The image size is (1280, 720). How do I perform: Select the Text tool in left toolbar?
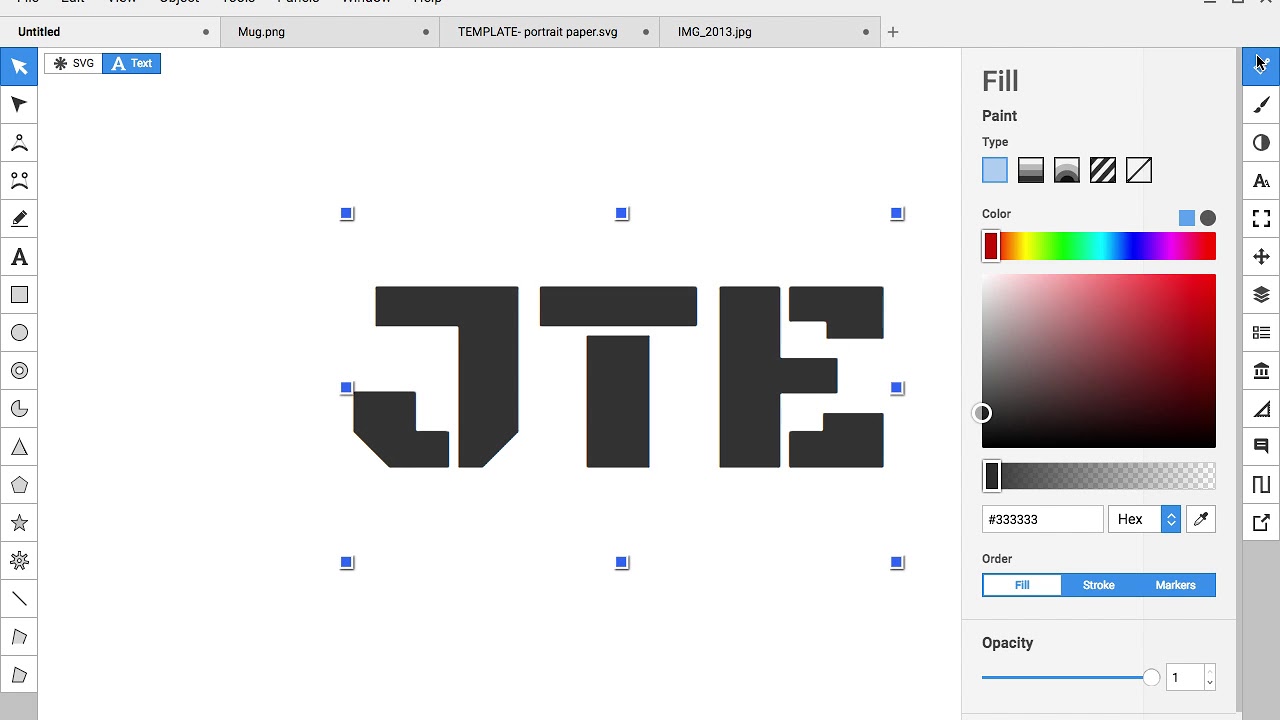19,257
